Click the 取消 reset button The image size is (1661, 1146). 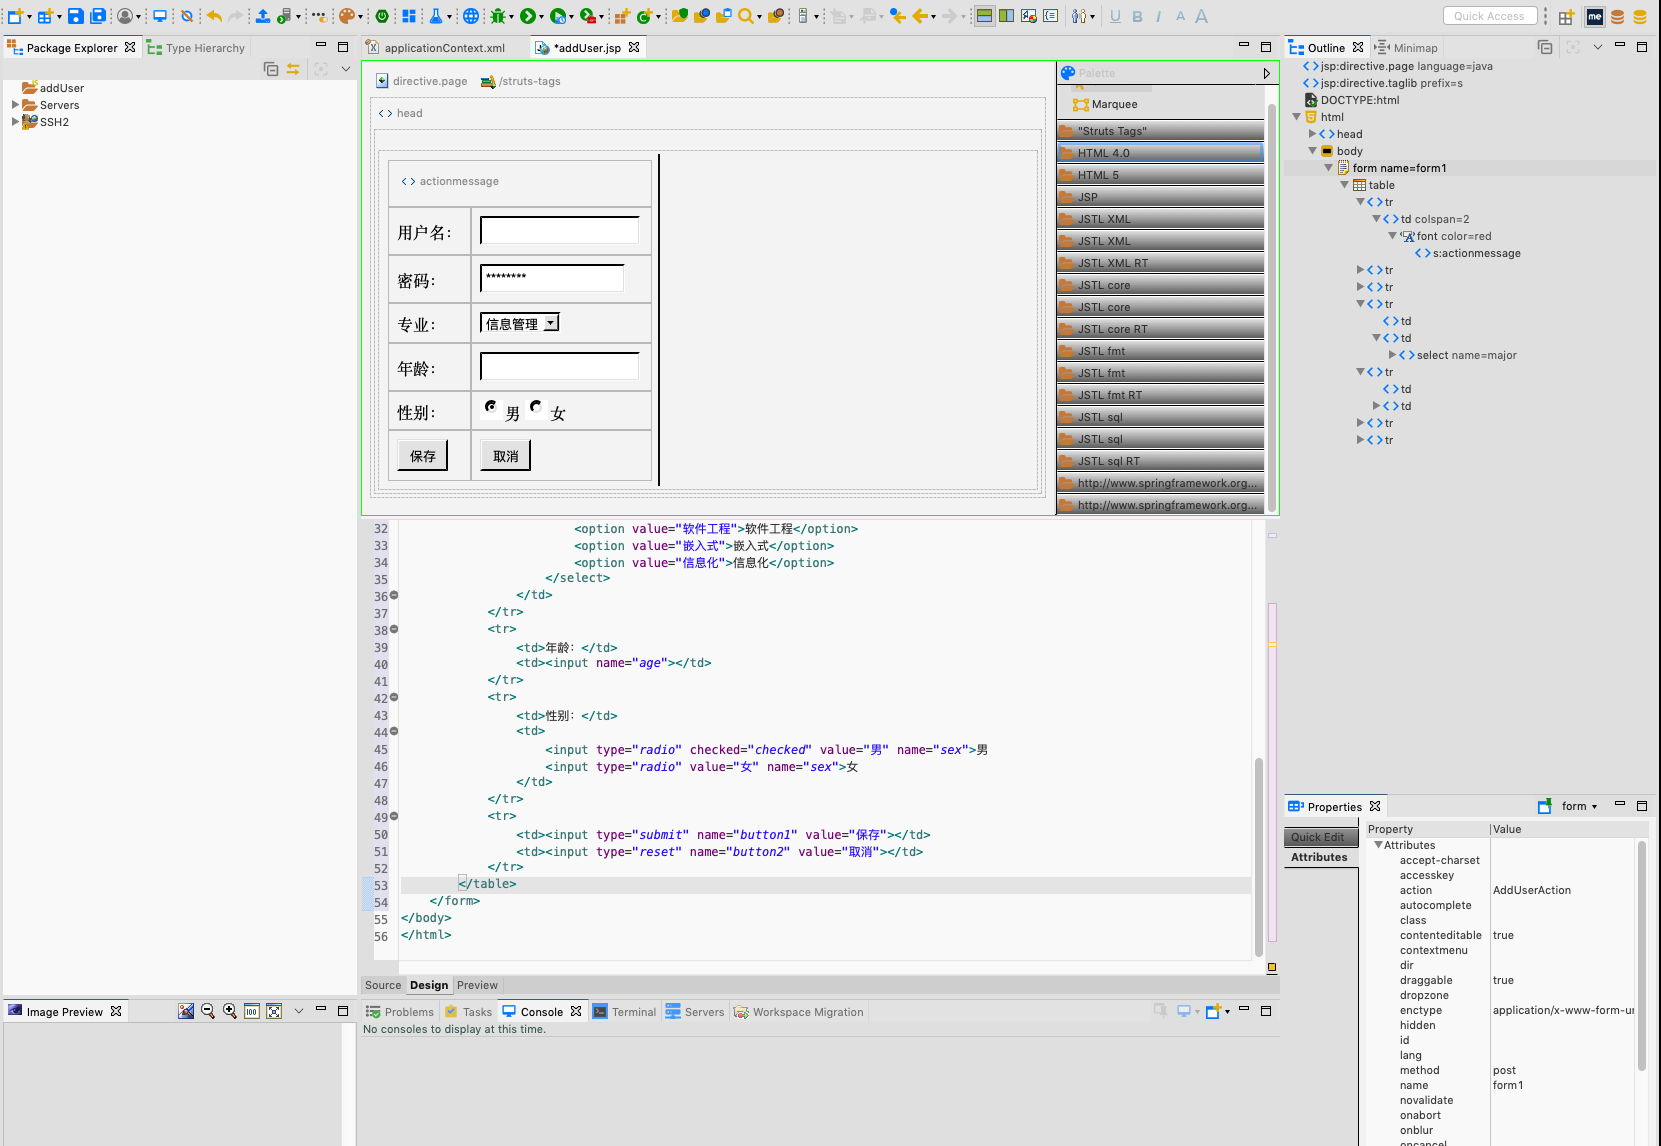point(505,455)
